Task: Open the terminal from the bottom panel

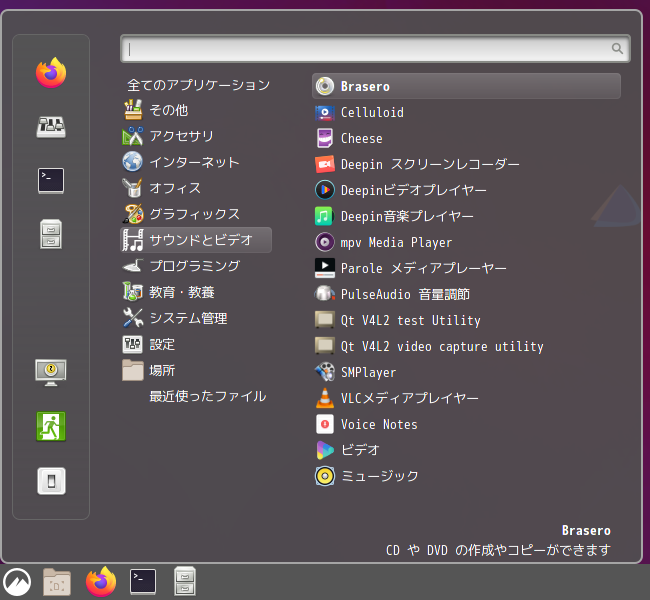Action: [x=143, y=582]
